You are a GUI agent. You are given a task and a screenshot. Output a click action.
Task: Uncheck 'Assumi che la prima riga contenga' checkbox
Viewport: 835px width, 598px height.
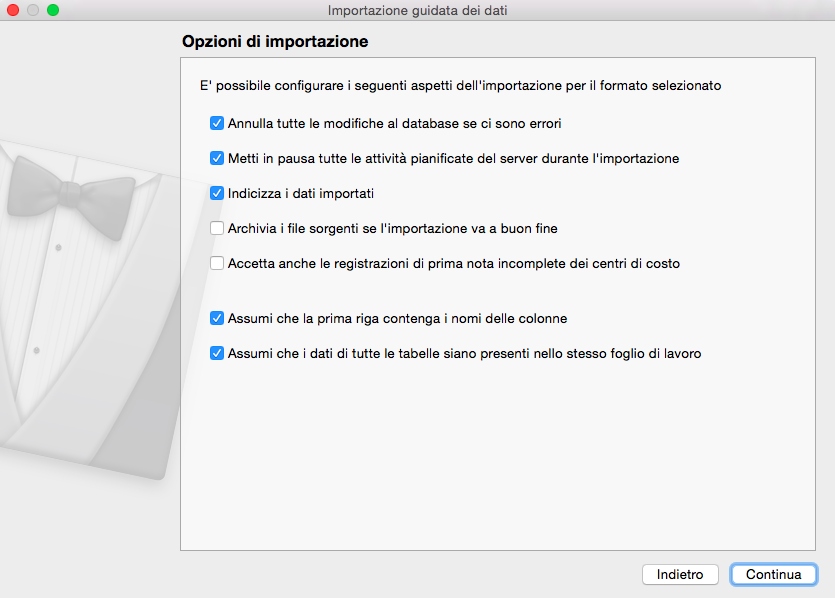point(216,318)
